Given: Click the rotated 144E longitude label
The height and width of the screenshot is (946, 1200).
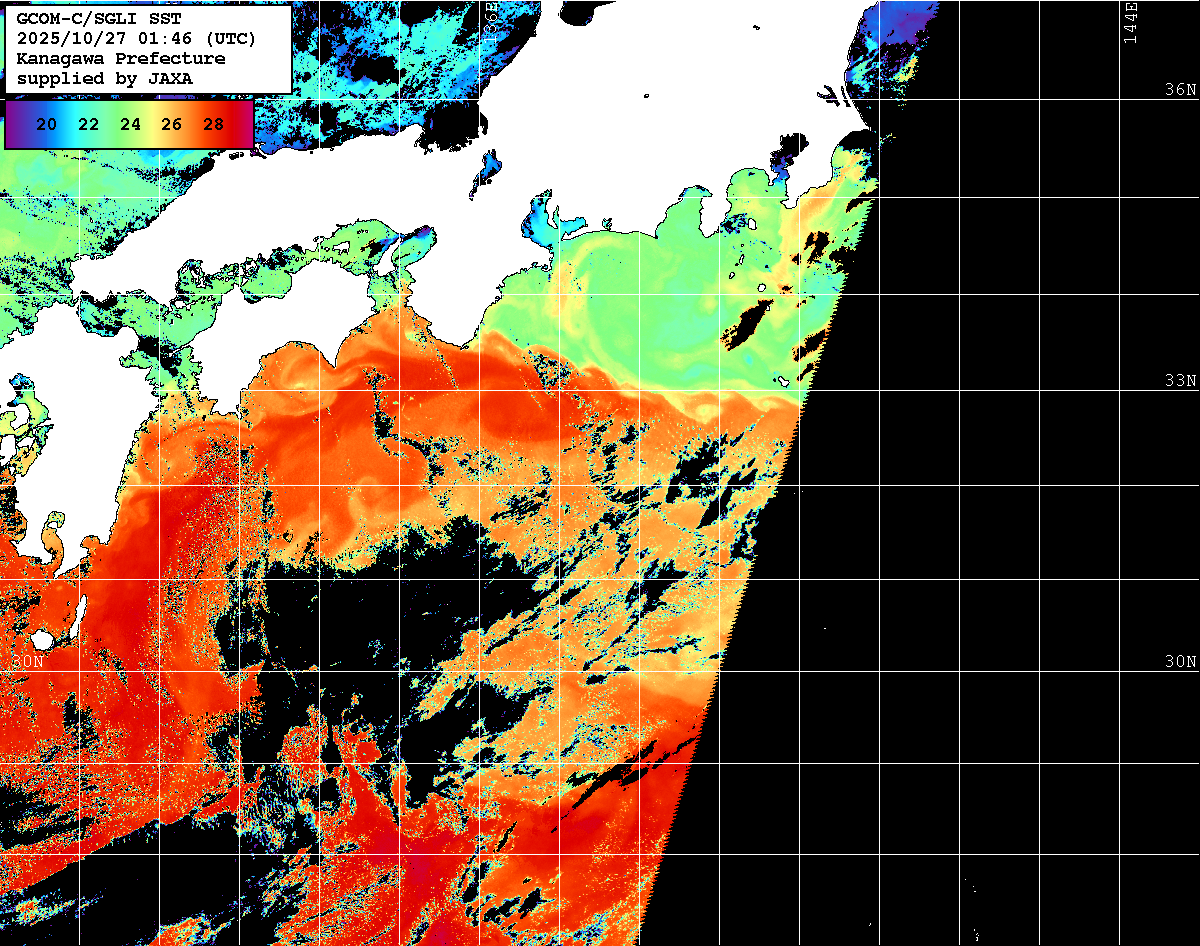Looking at the screenshot, I should coord(1131,22).
